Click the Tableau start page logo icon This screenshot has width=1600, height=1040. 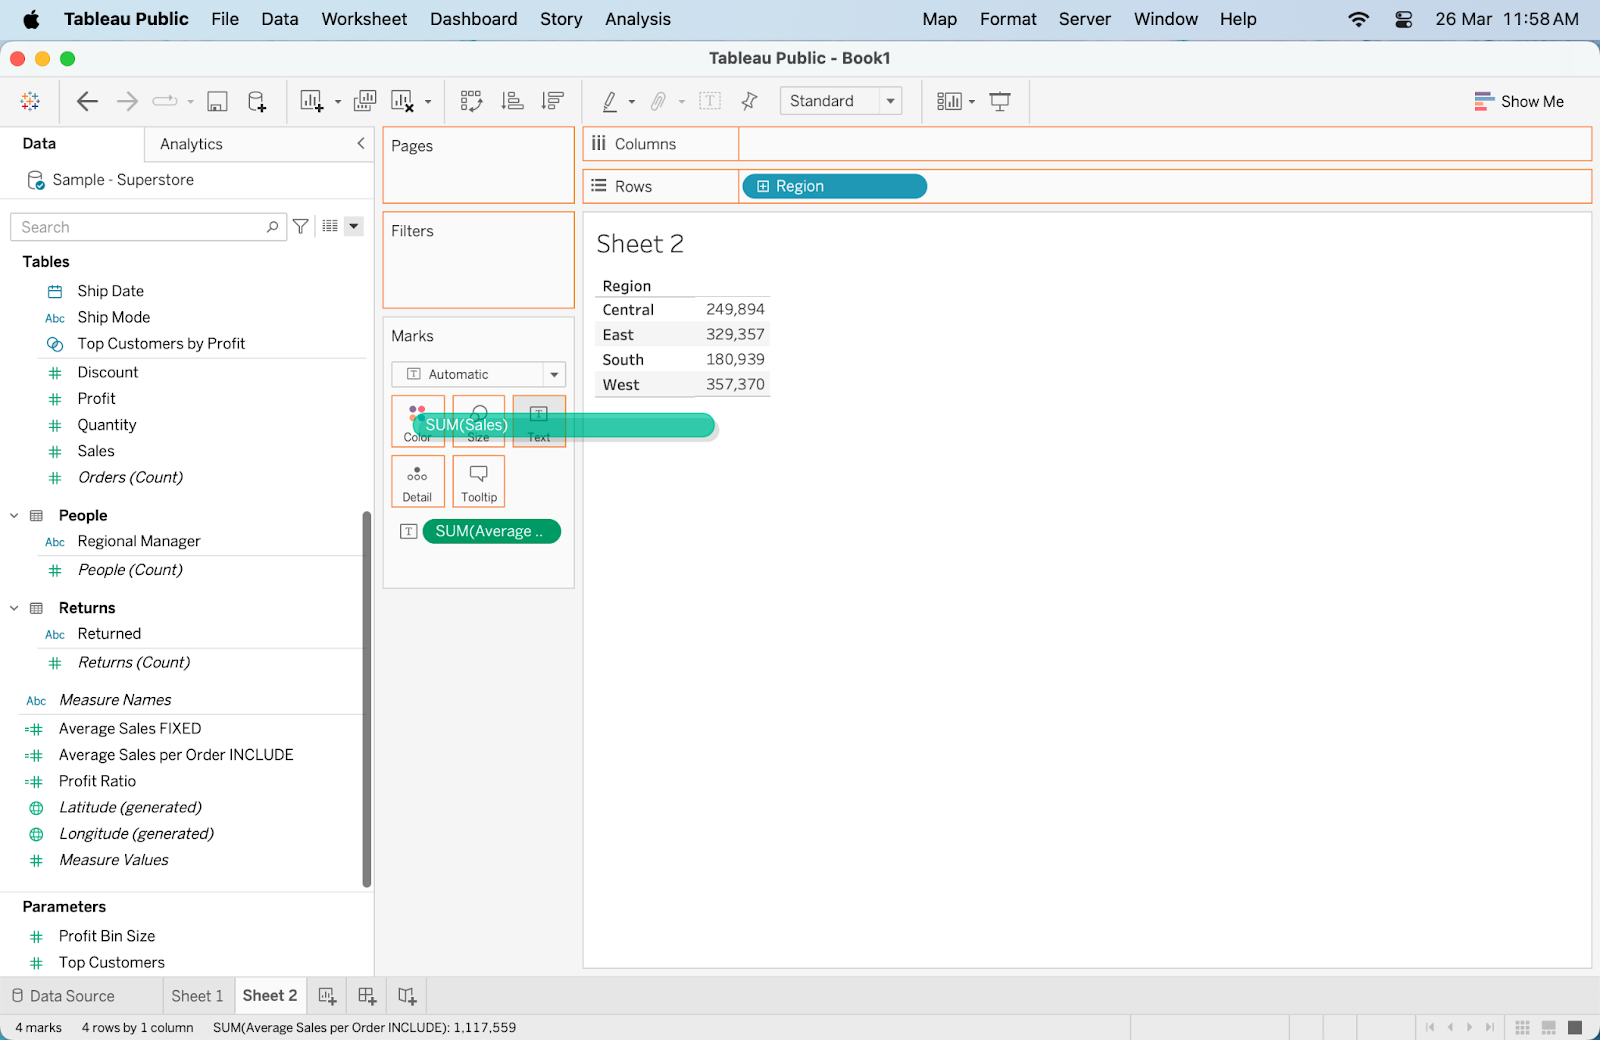pyautogui.click(x=30, y=101)
